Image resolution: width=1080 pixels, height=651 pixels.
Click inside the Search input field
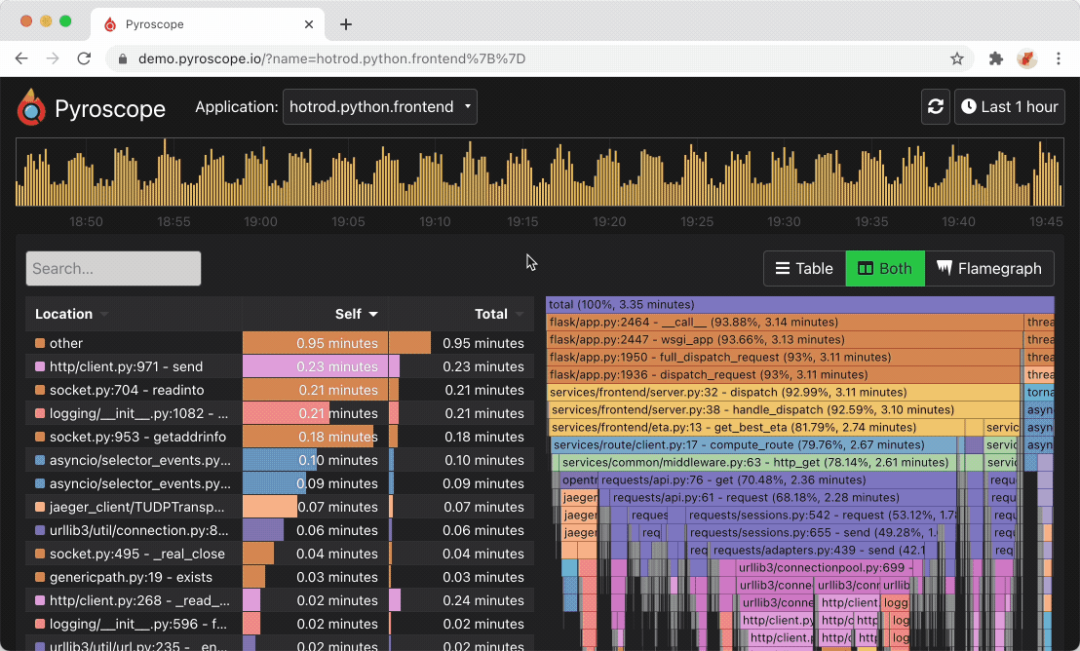point(113,268)
